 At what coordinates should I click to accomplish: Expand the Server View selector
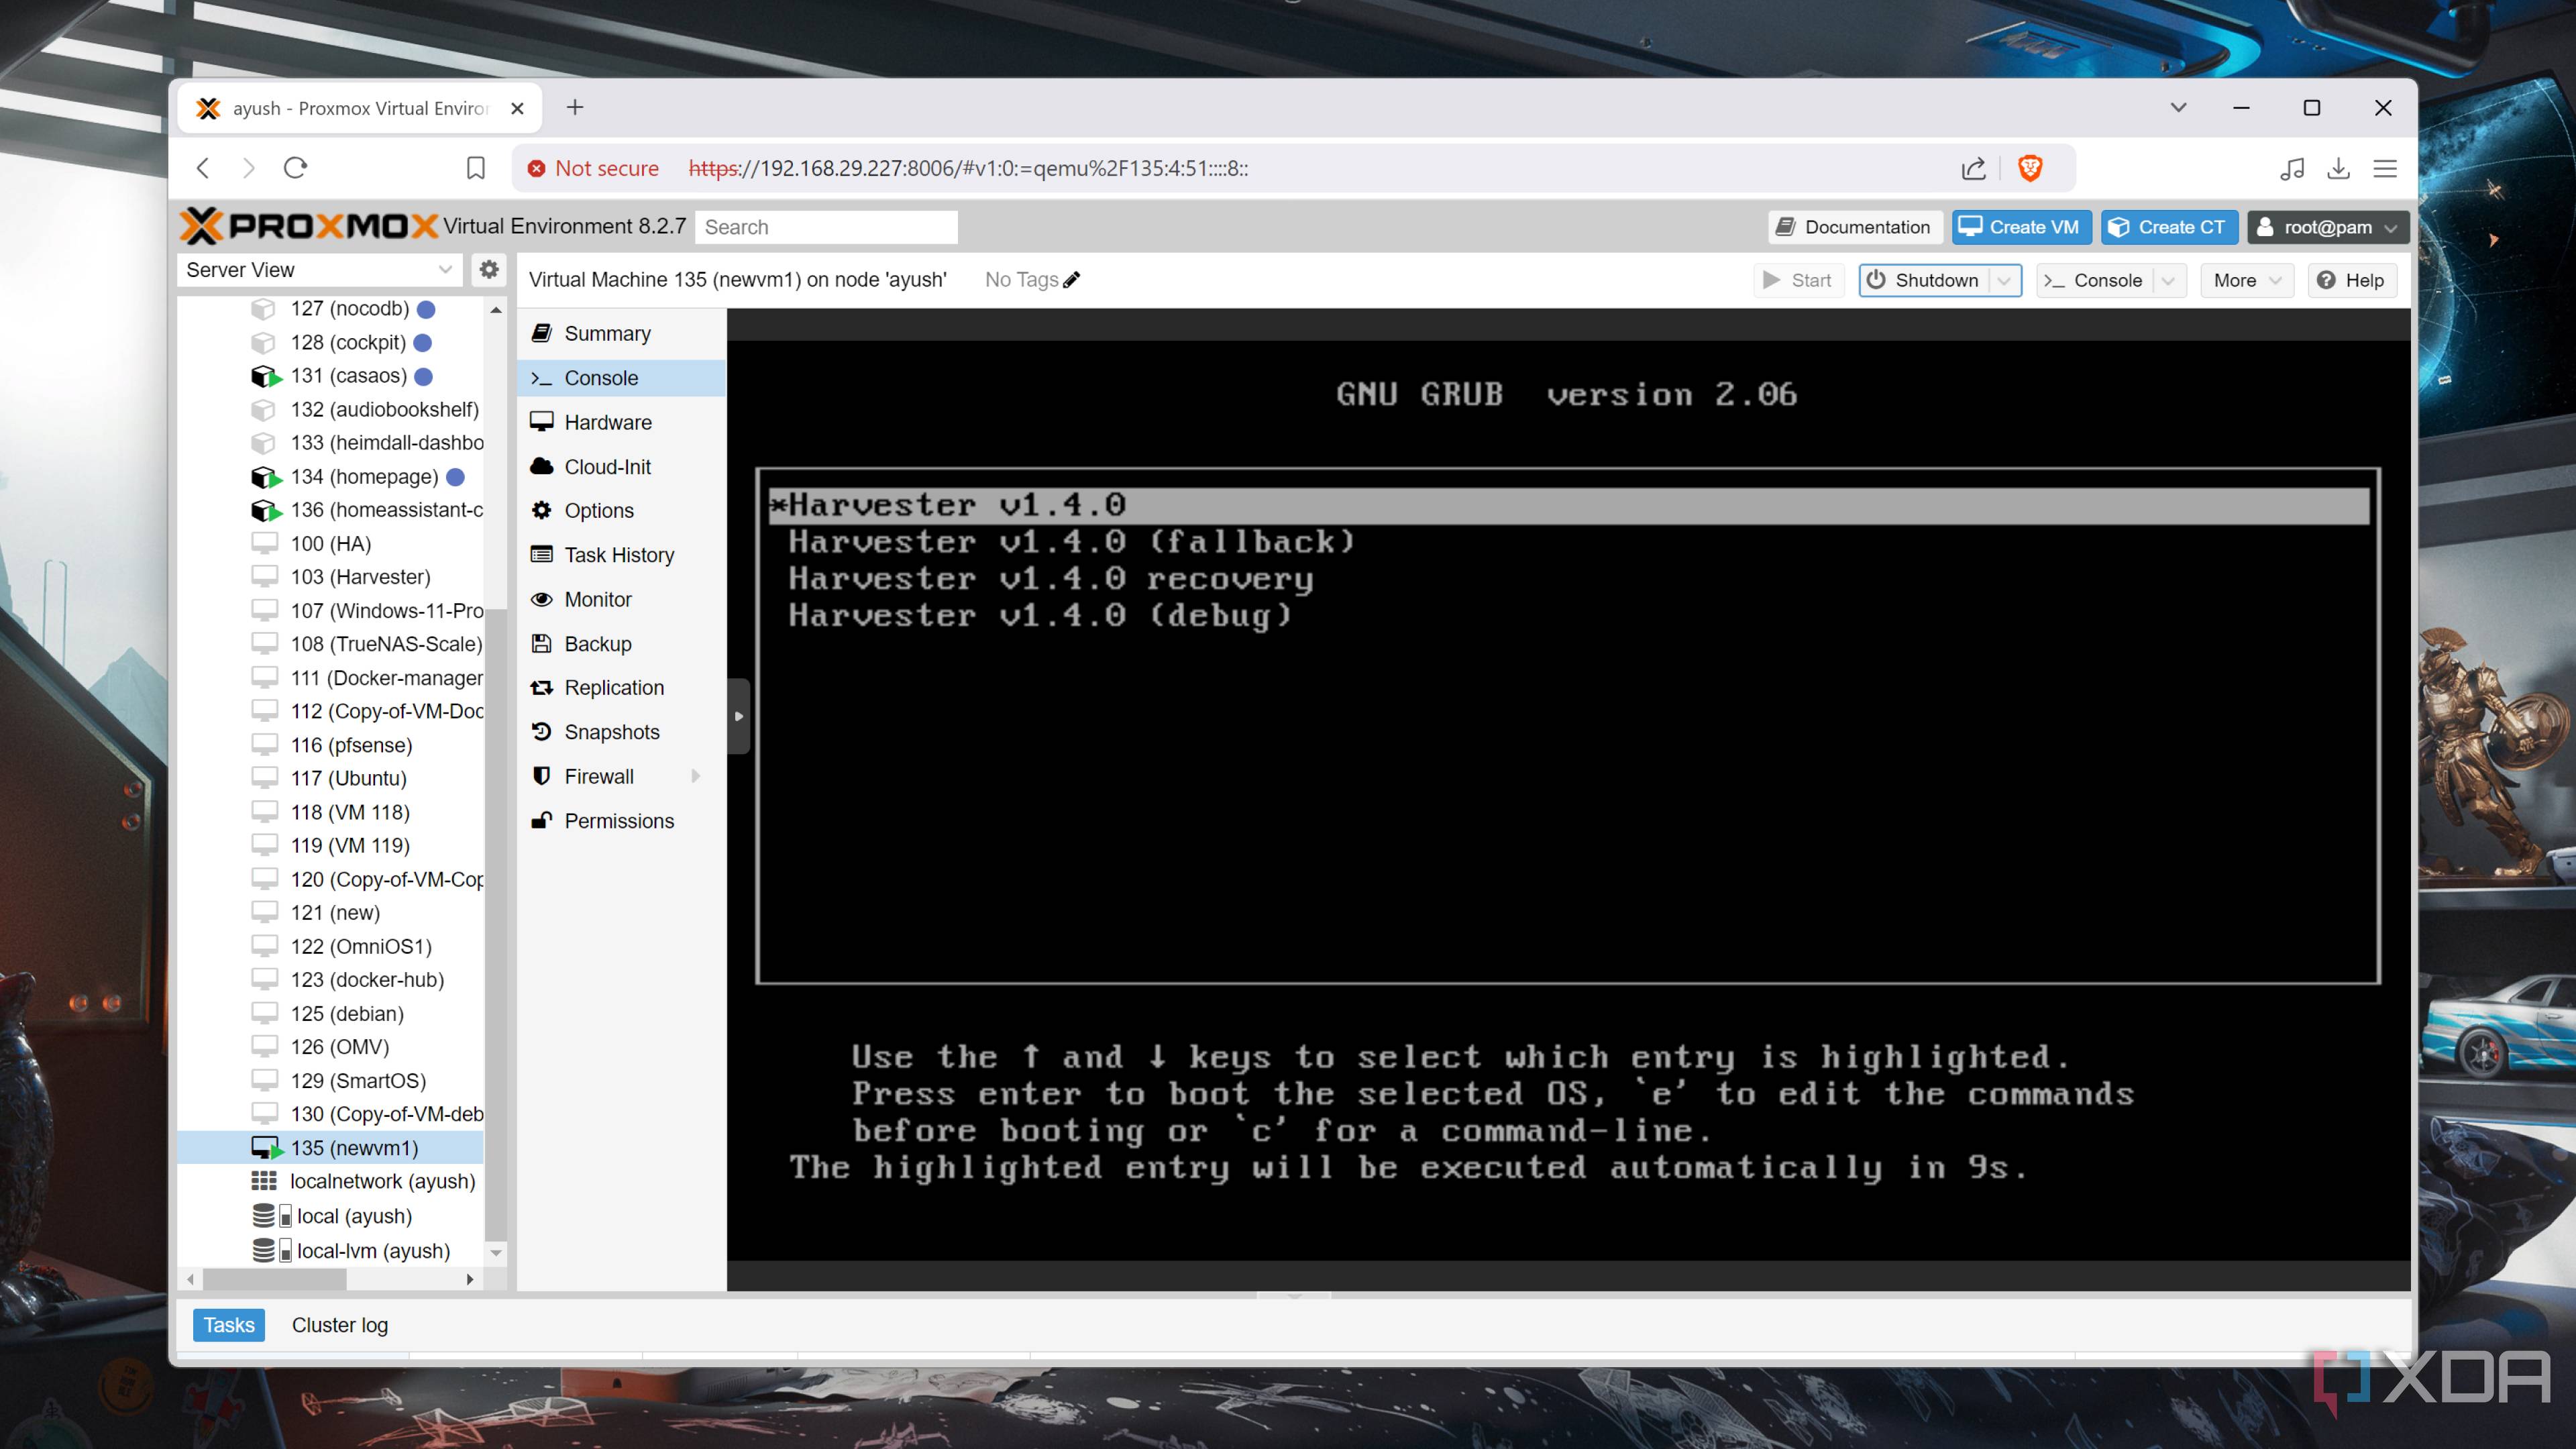tap(445, 270)
